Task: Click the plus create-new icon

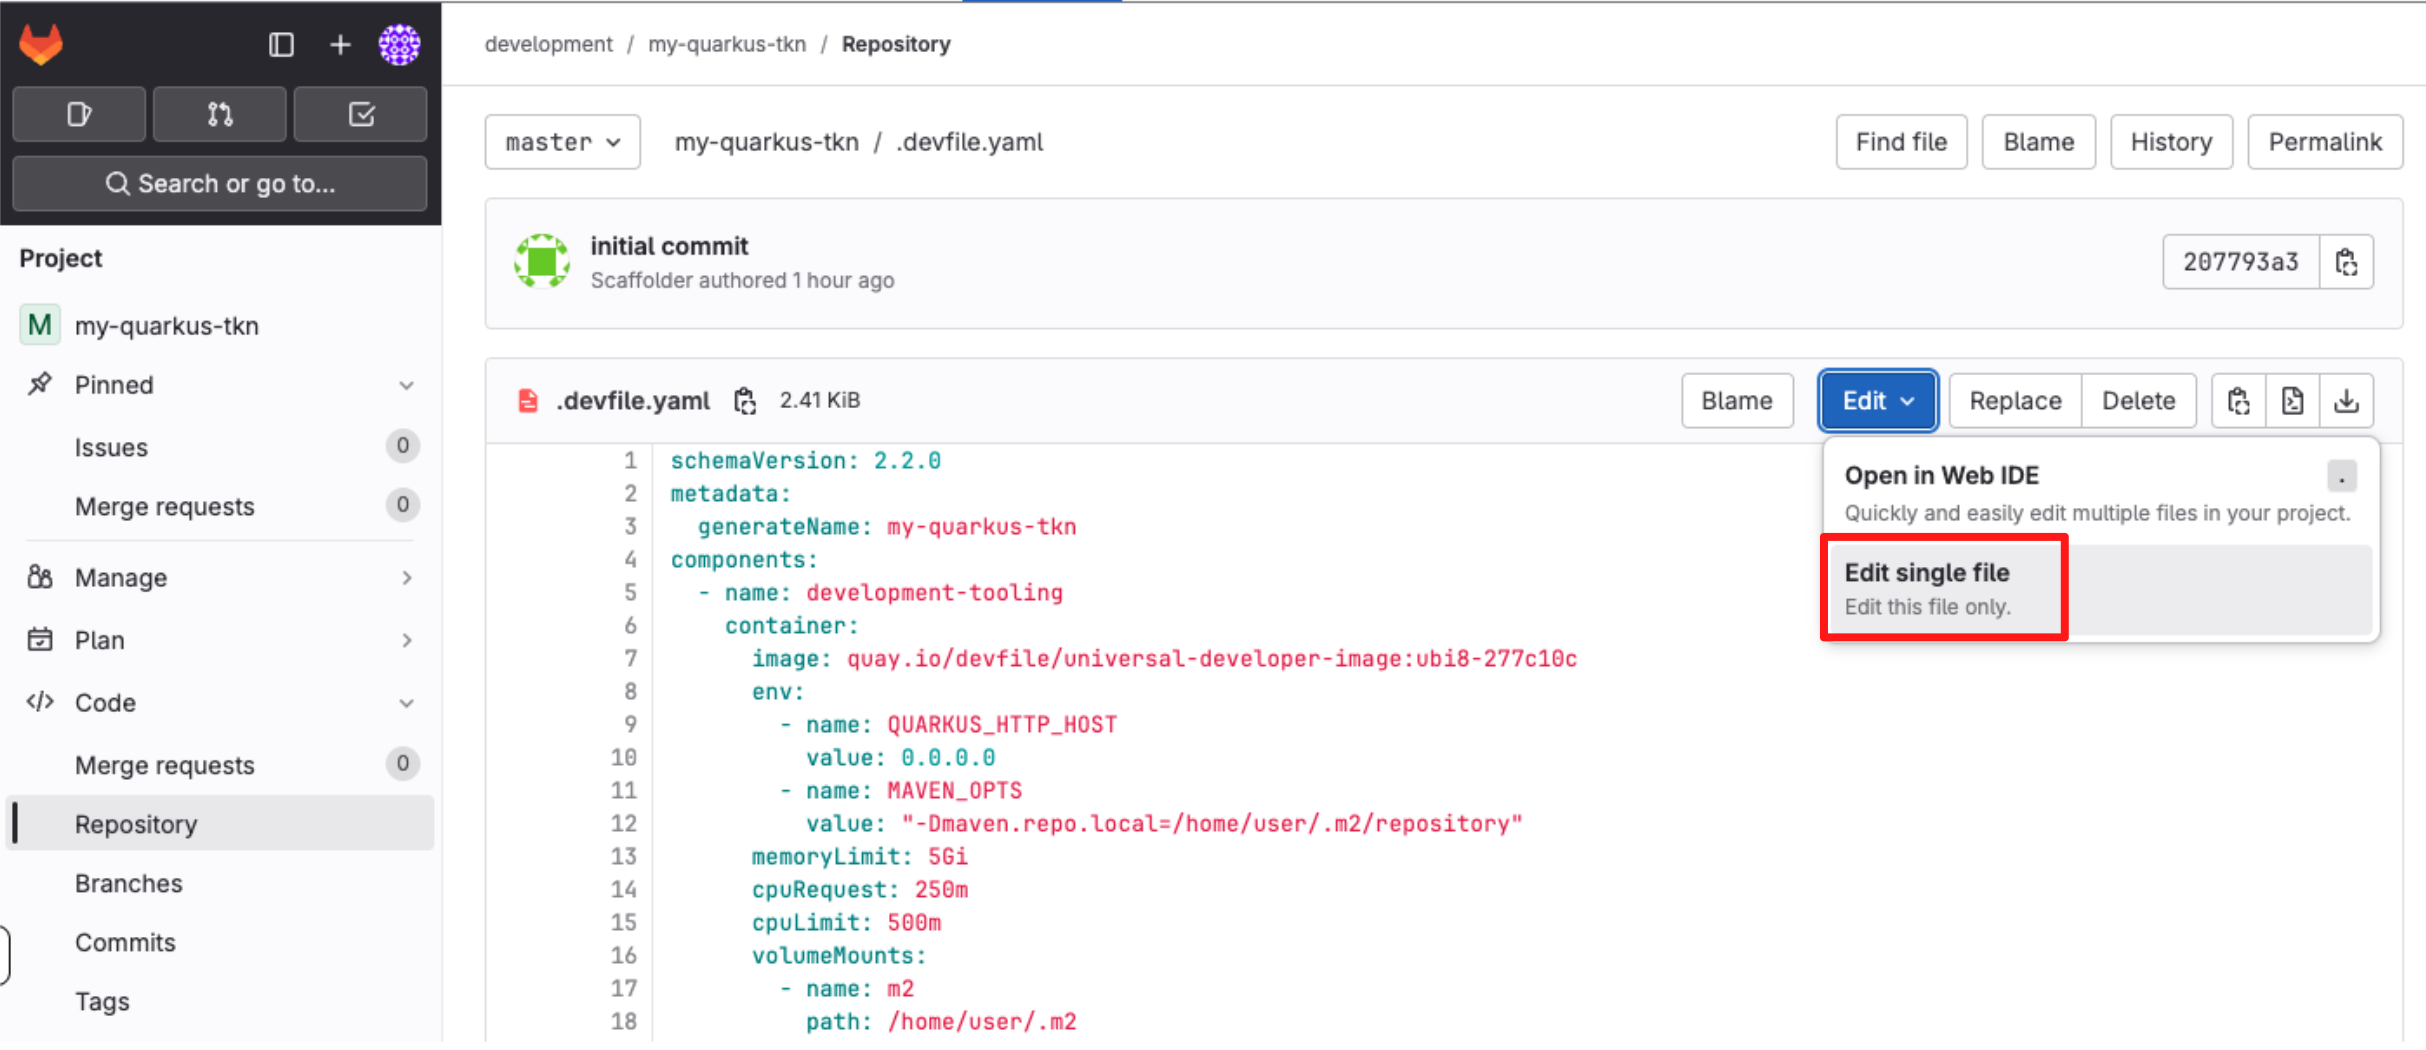Action: [x=340, y=44]
